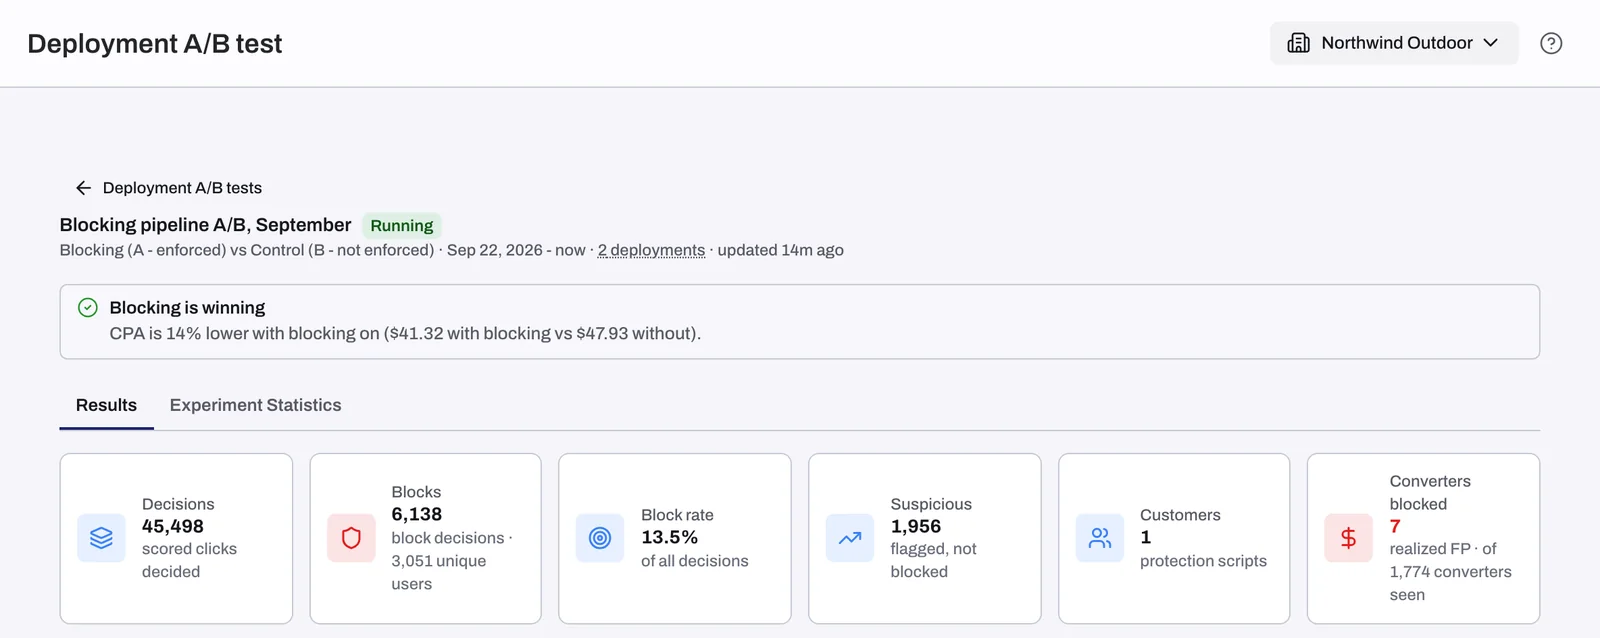Go back to Deployment A/B tests

pyautogui.click(x=182, y=188)
